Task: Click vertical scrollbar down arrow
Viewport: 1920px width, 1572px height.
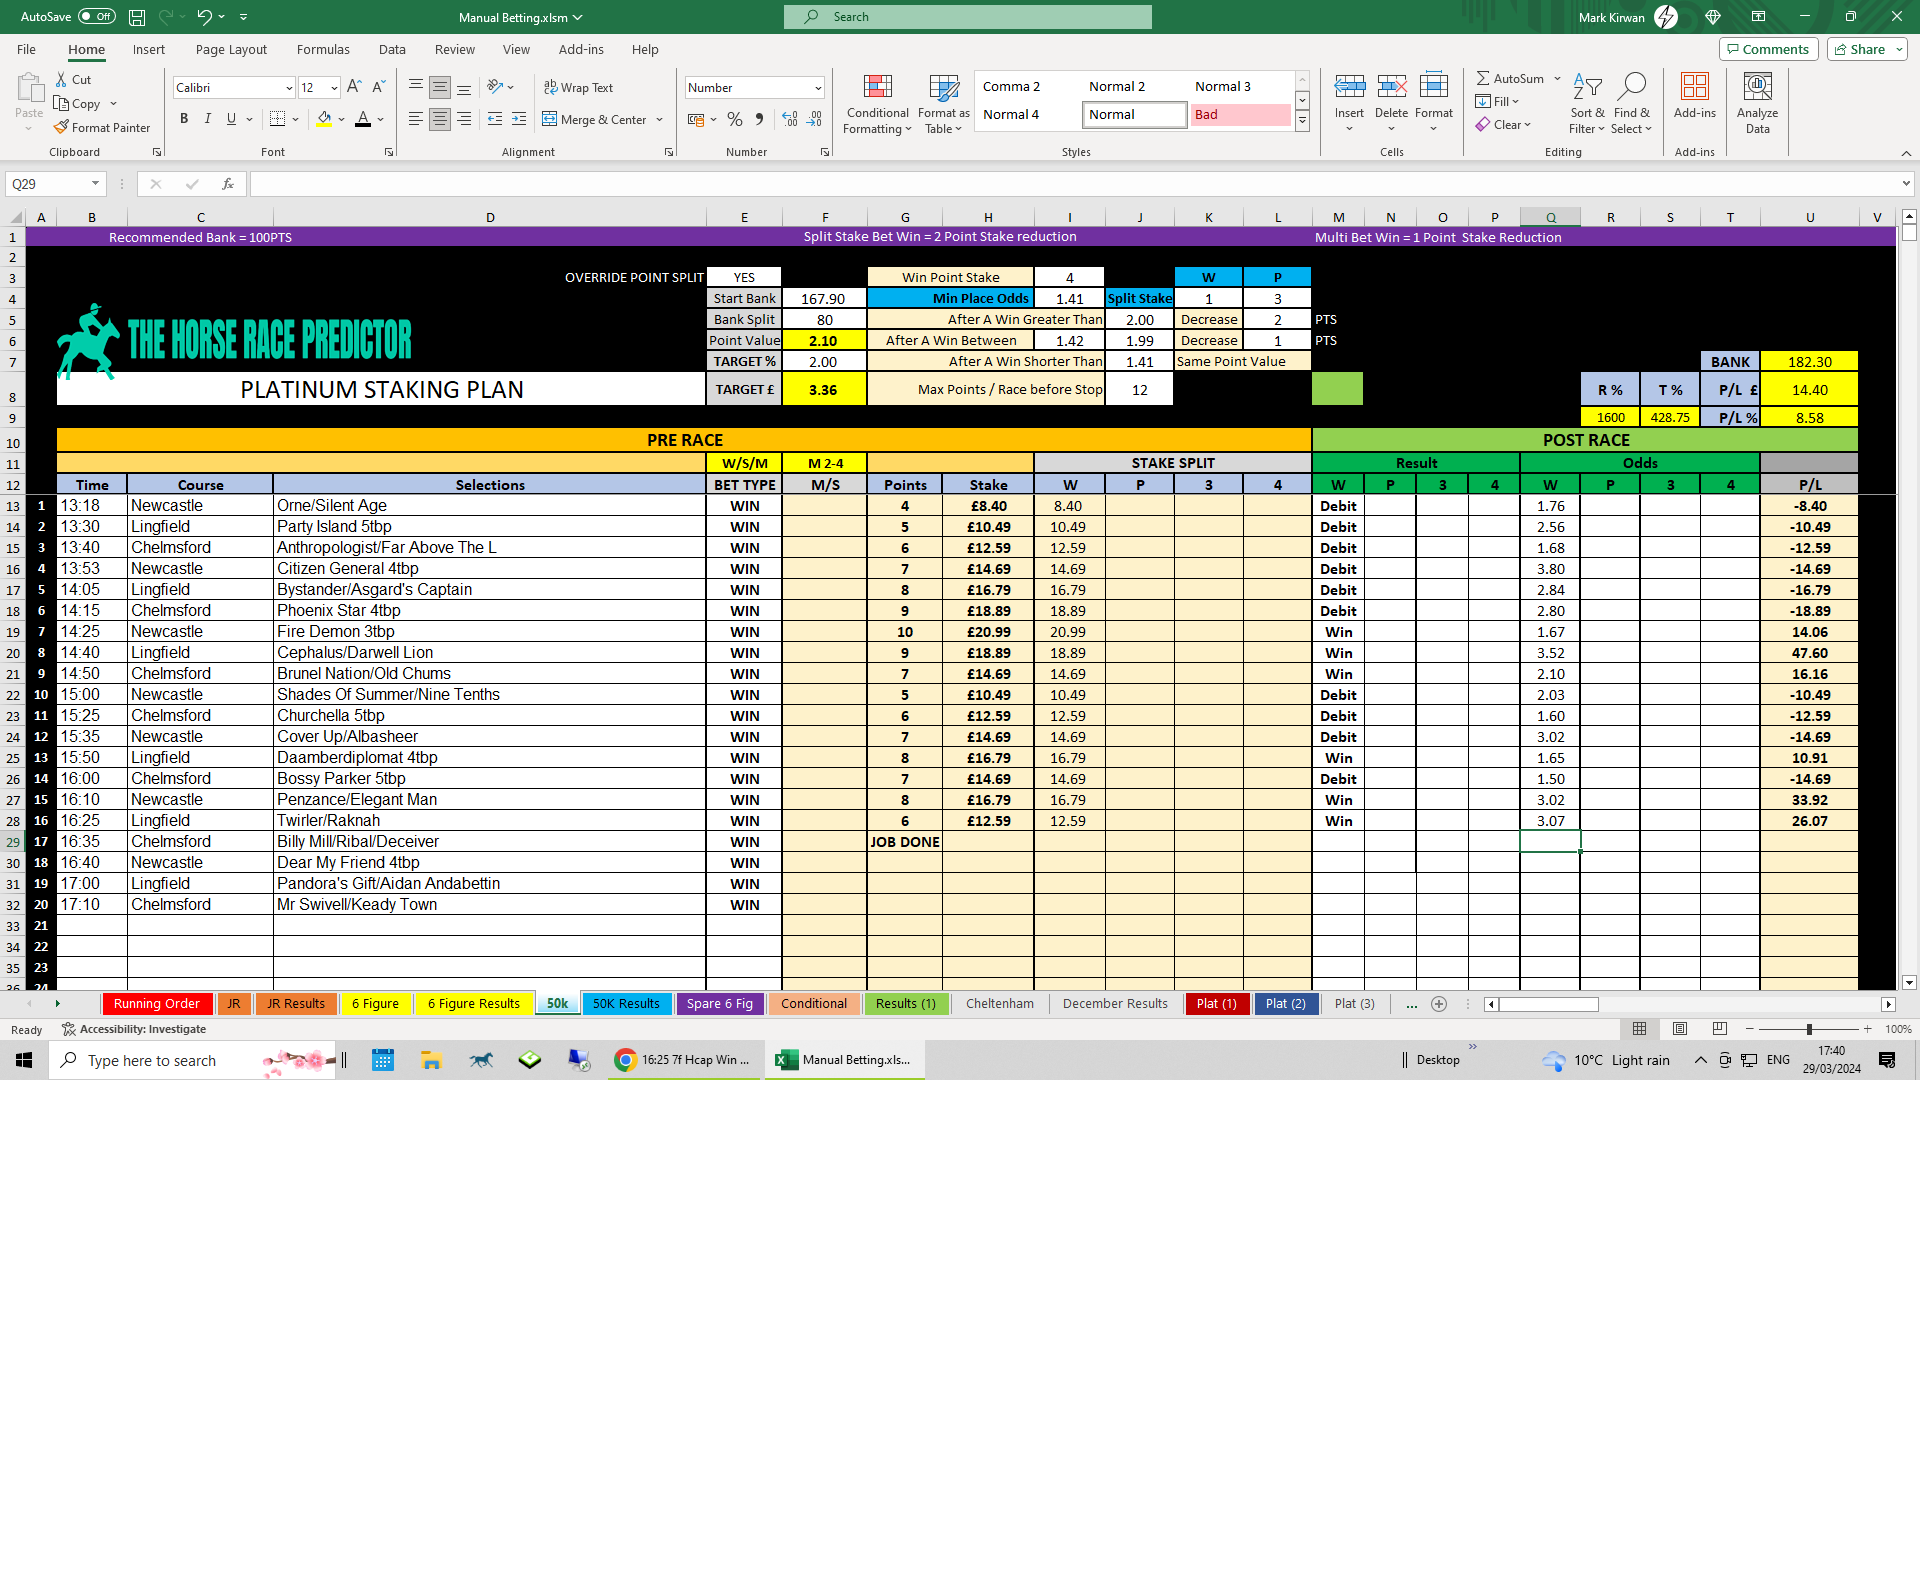Action: pyautogui.click(x=1909, y=982)
